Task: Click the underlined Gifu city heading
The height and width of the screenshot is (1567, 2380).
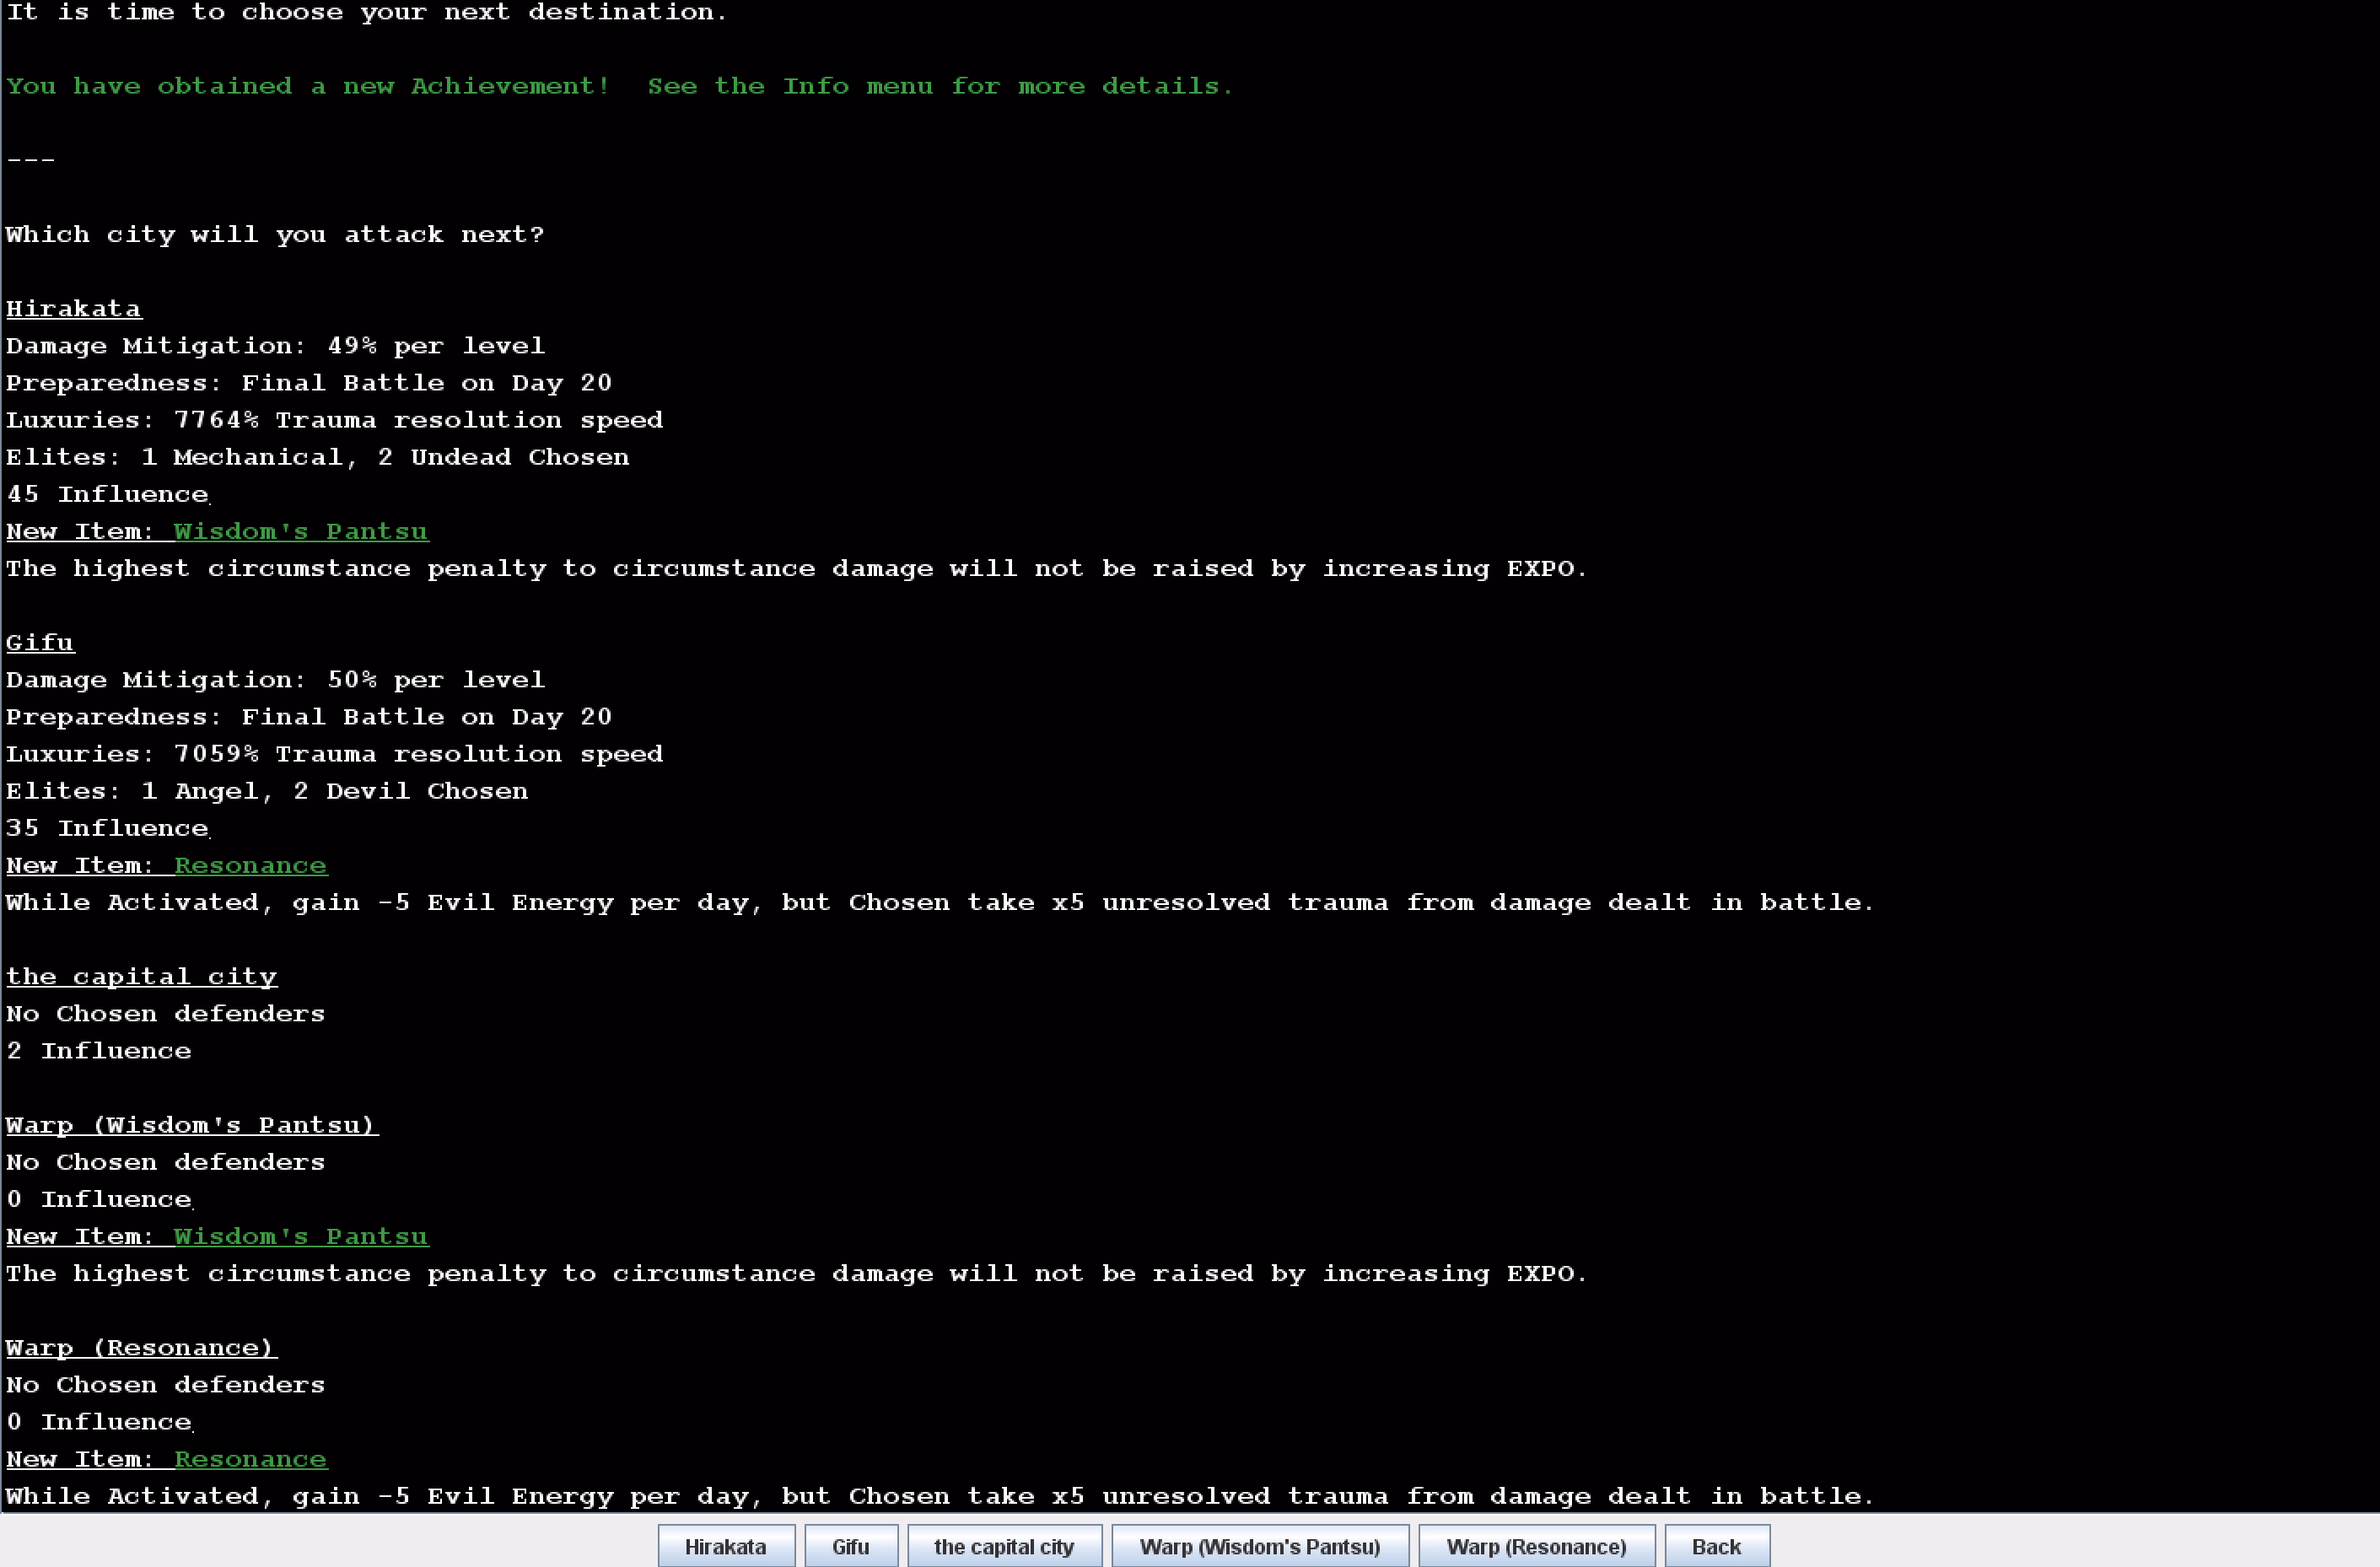Action: click(40, 643)
